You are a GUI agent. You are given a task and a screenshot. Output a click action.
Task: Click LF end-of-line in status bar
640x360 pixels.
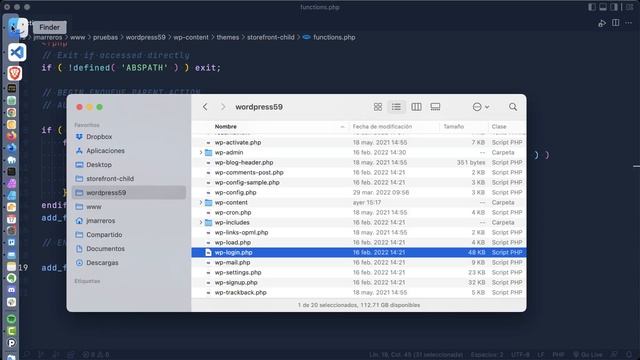click(x=540, y=355)
